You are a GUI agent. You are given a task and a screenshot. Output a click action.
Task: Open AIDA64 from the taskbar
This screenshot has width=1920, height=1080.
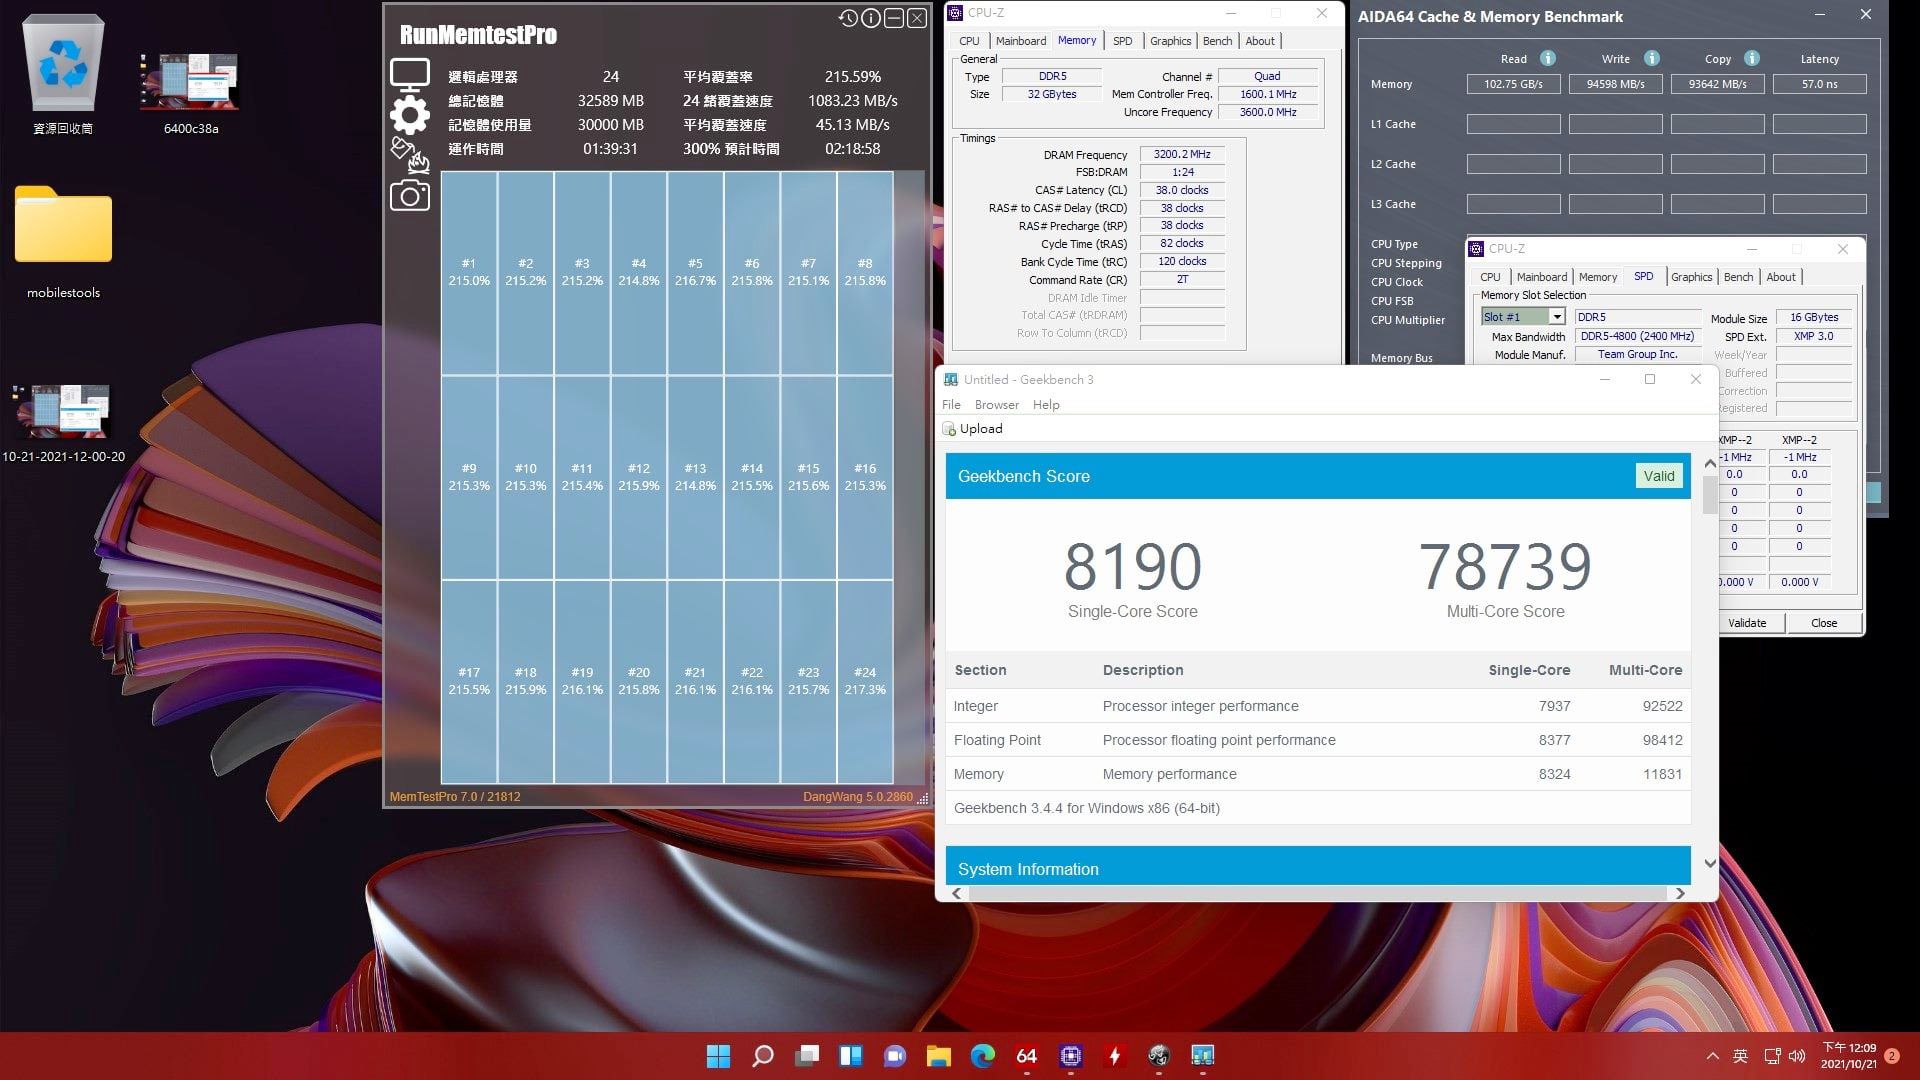(1026, 1056)
